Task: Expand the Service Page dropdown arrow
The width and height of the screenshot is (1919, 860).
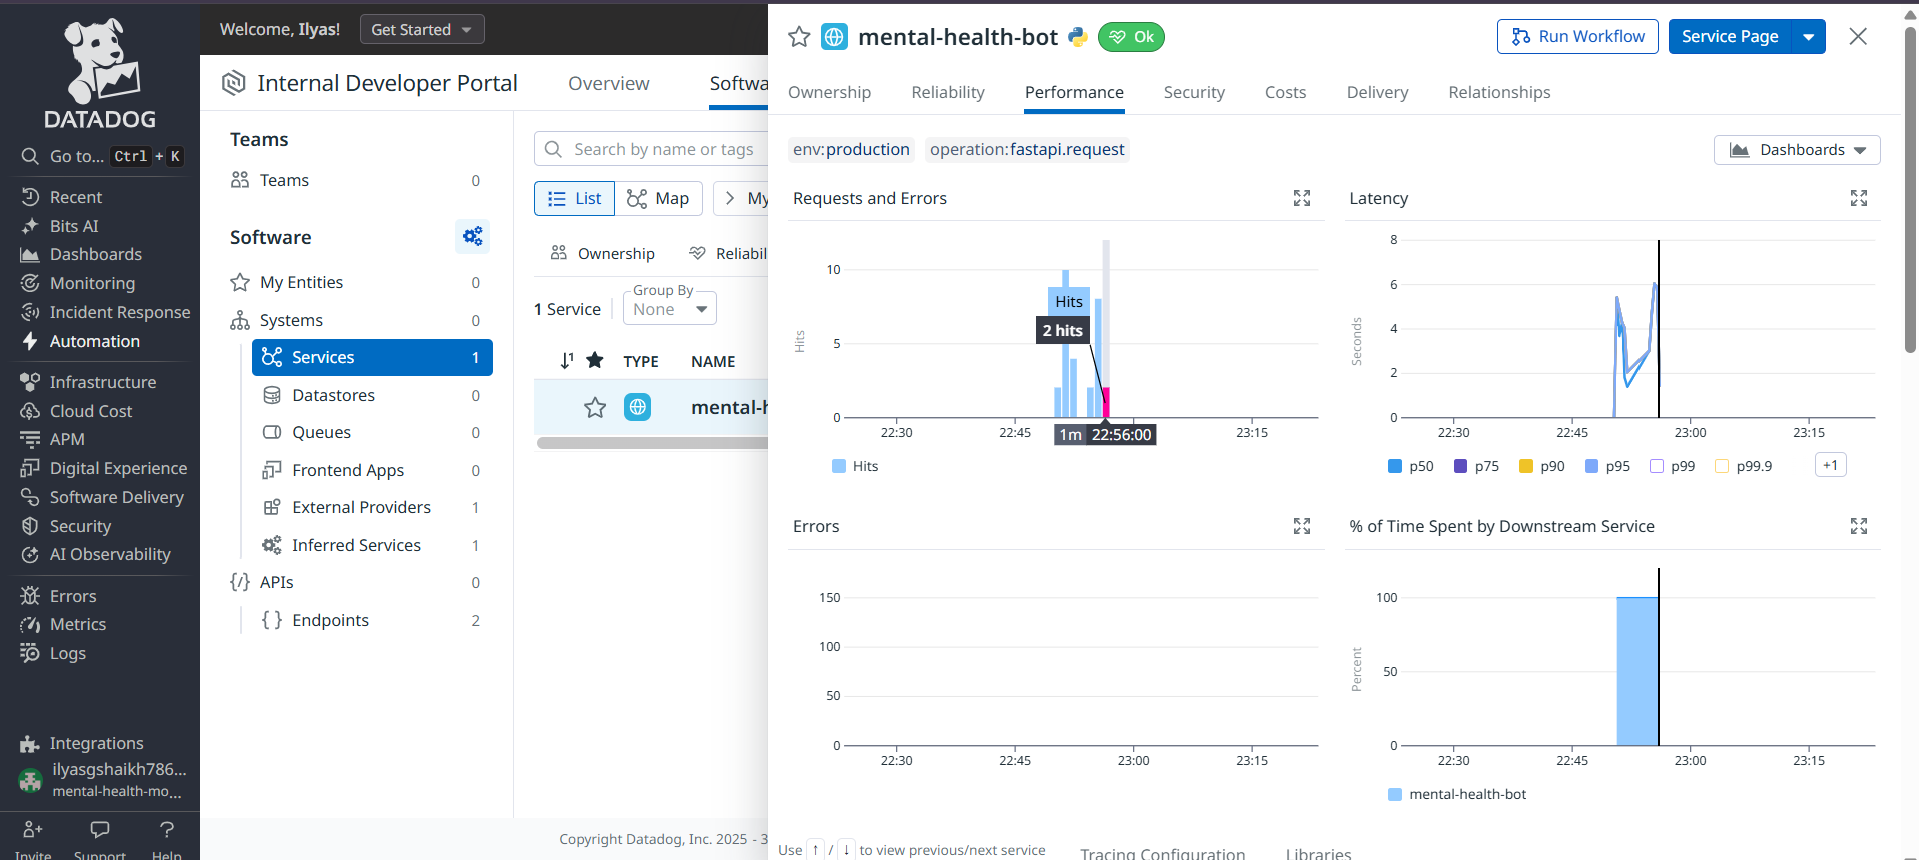Action: tap(1808, 36)
